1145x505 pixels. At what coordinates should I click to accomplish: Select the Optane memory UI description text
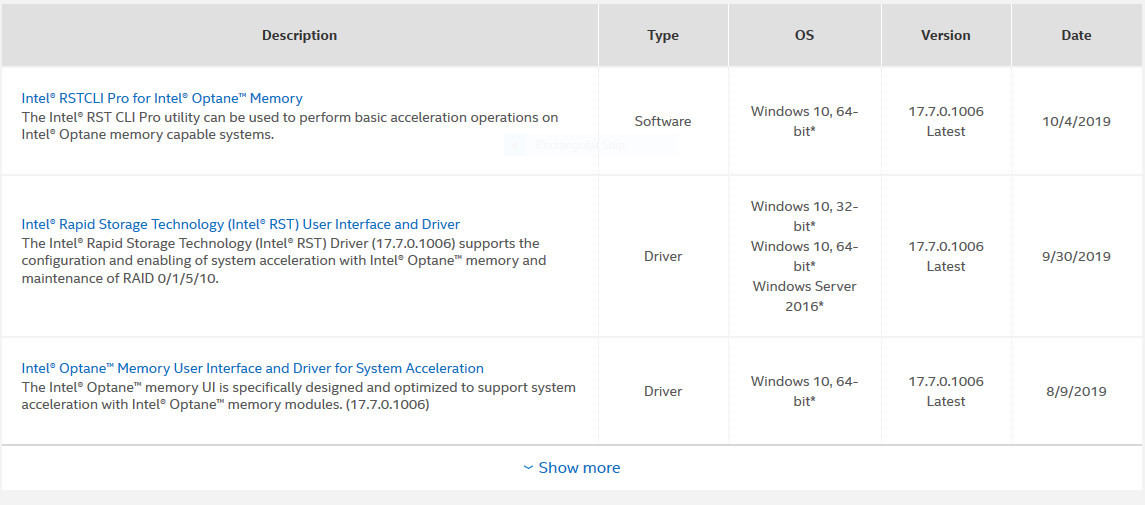point(299,396)
